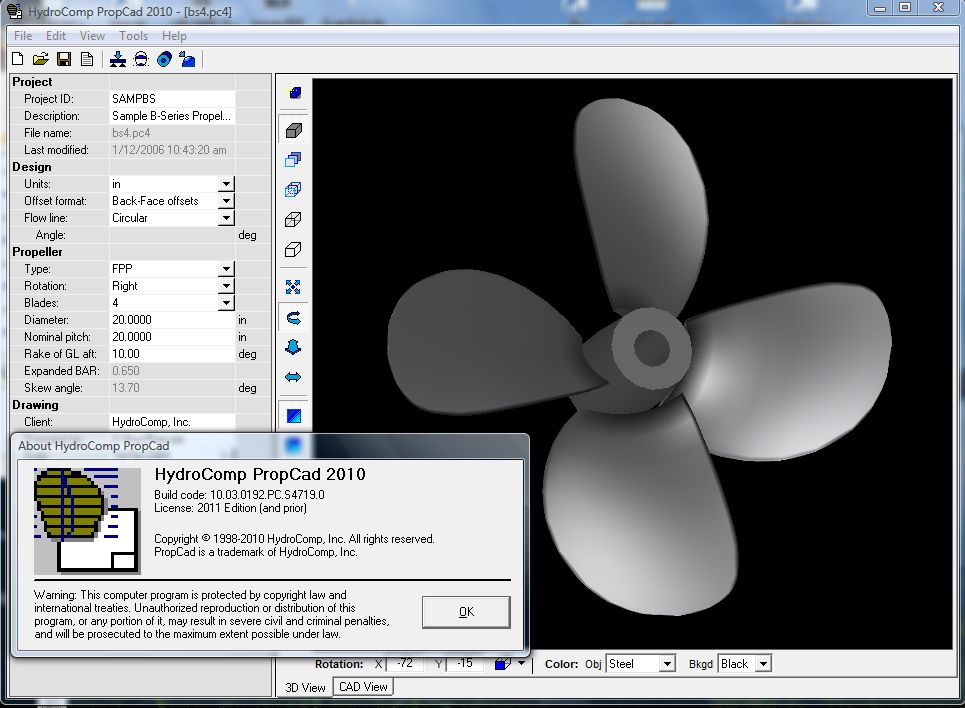Image resolution: width=965 pixels, height=708 pixels.
Task: Click OK in the About dialog
Action: point(466,612)
